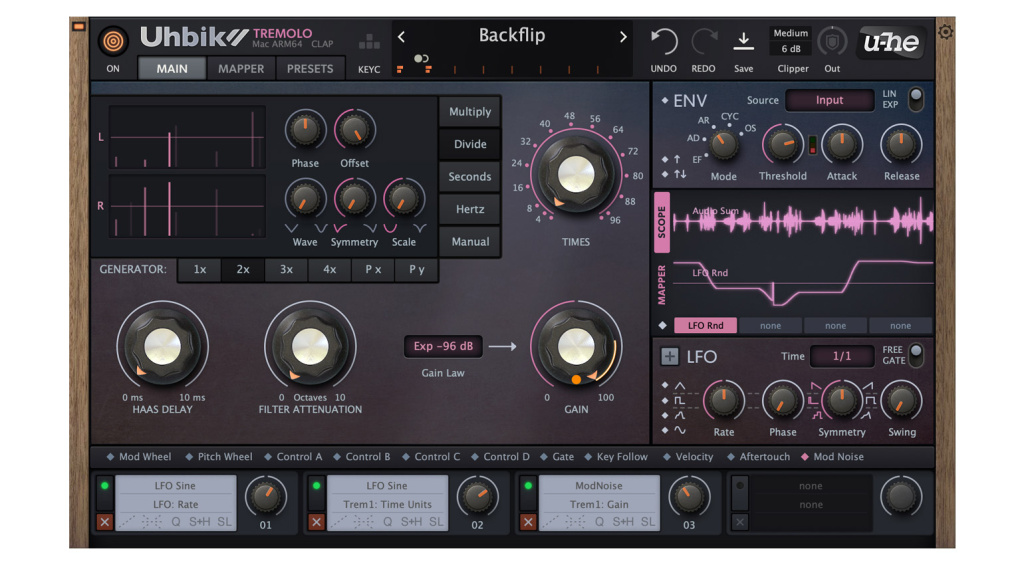Image resolution: width=1024 pixels, height=565 pixels.
Task: Click the Undo arrow icon
Action: [x=663, y=41]
